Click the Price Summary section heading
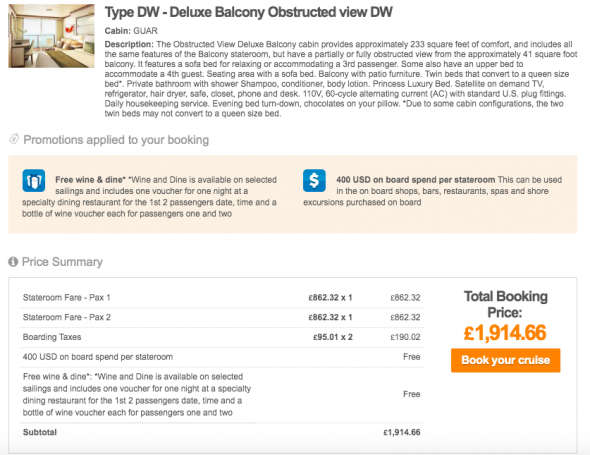Image resolution: width=590 pixels, height=455 pixels. pos(62,262)
